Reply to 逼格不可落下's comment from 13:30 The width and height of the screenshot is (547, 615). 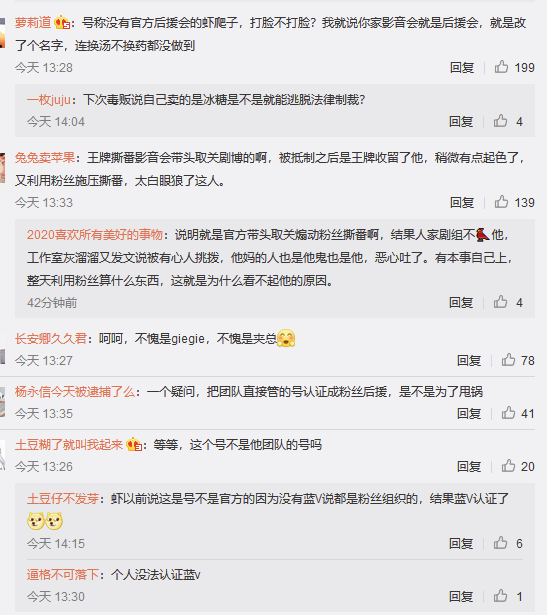point(461,597)
